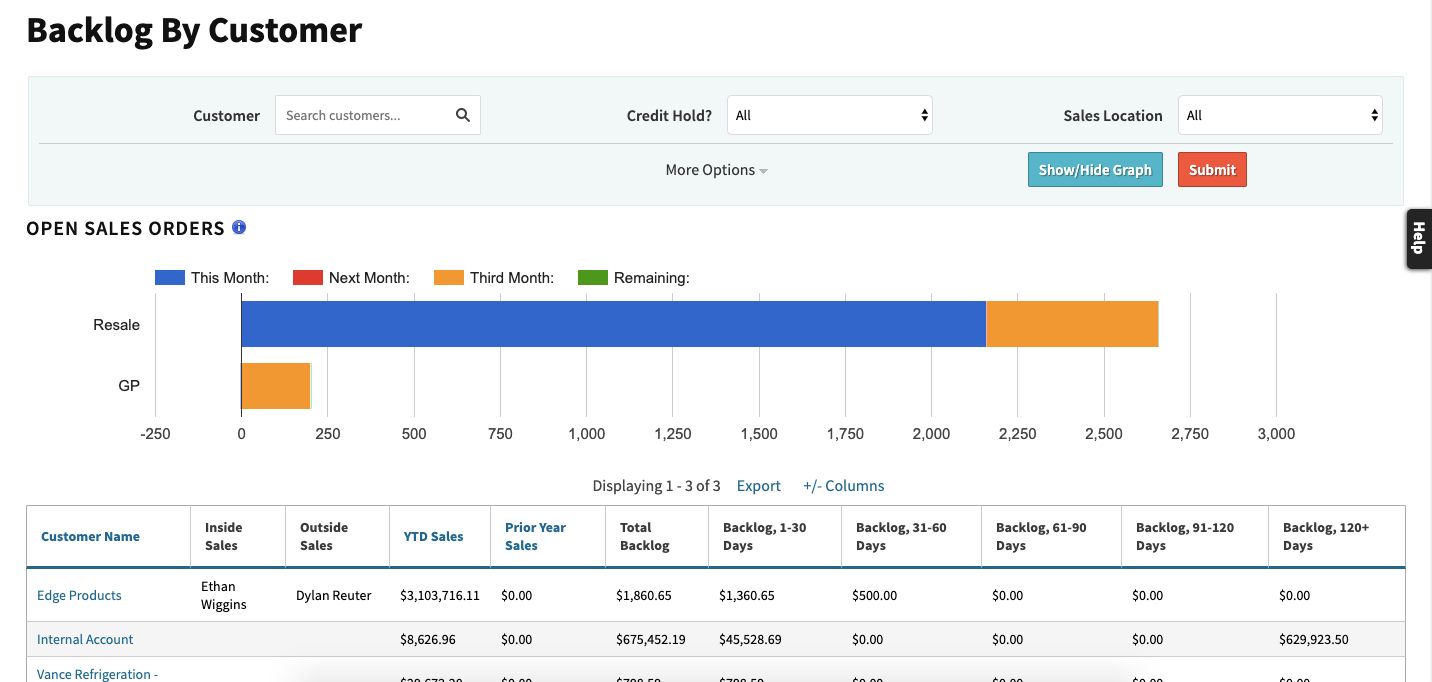Click the info icon beside Open Sales Orders
The height and width of the screenshot is (682, 1432).
[239, 228]
